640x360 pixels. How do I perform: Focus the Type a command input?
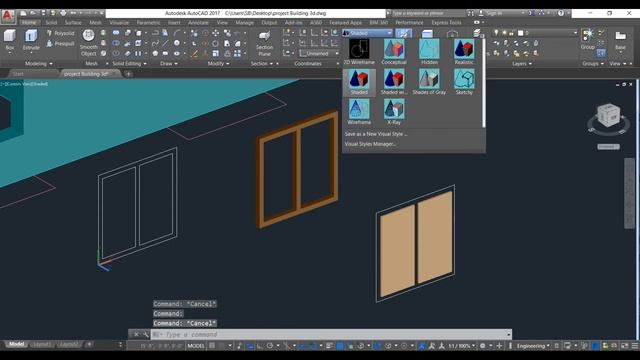331,335
